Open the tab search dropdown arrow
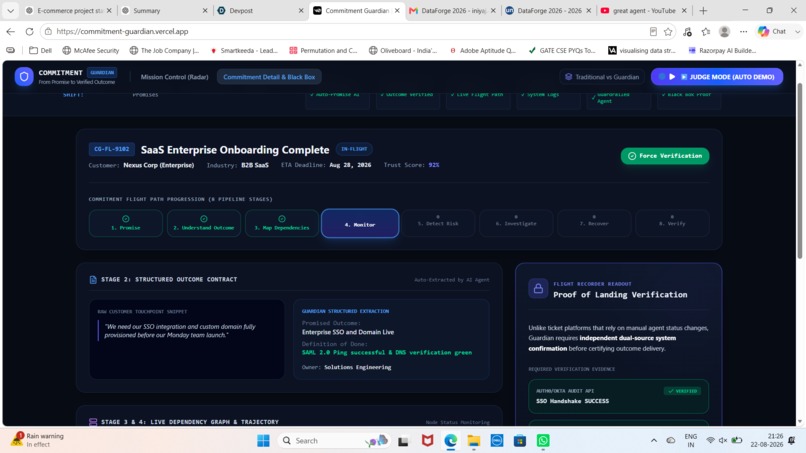Image resolution: width=806 pixels, height=453 pixels. point(10,10)
